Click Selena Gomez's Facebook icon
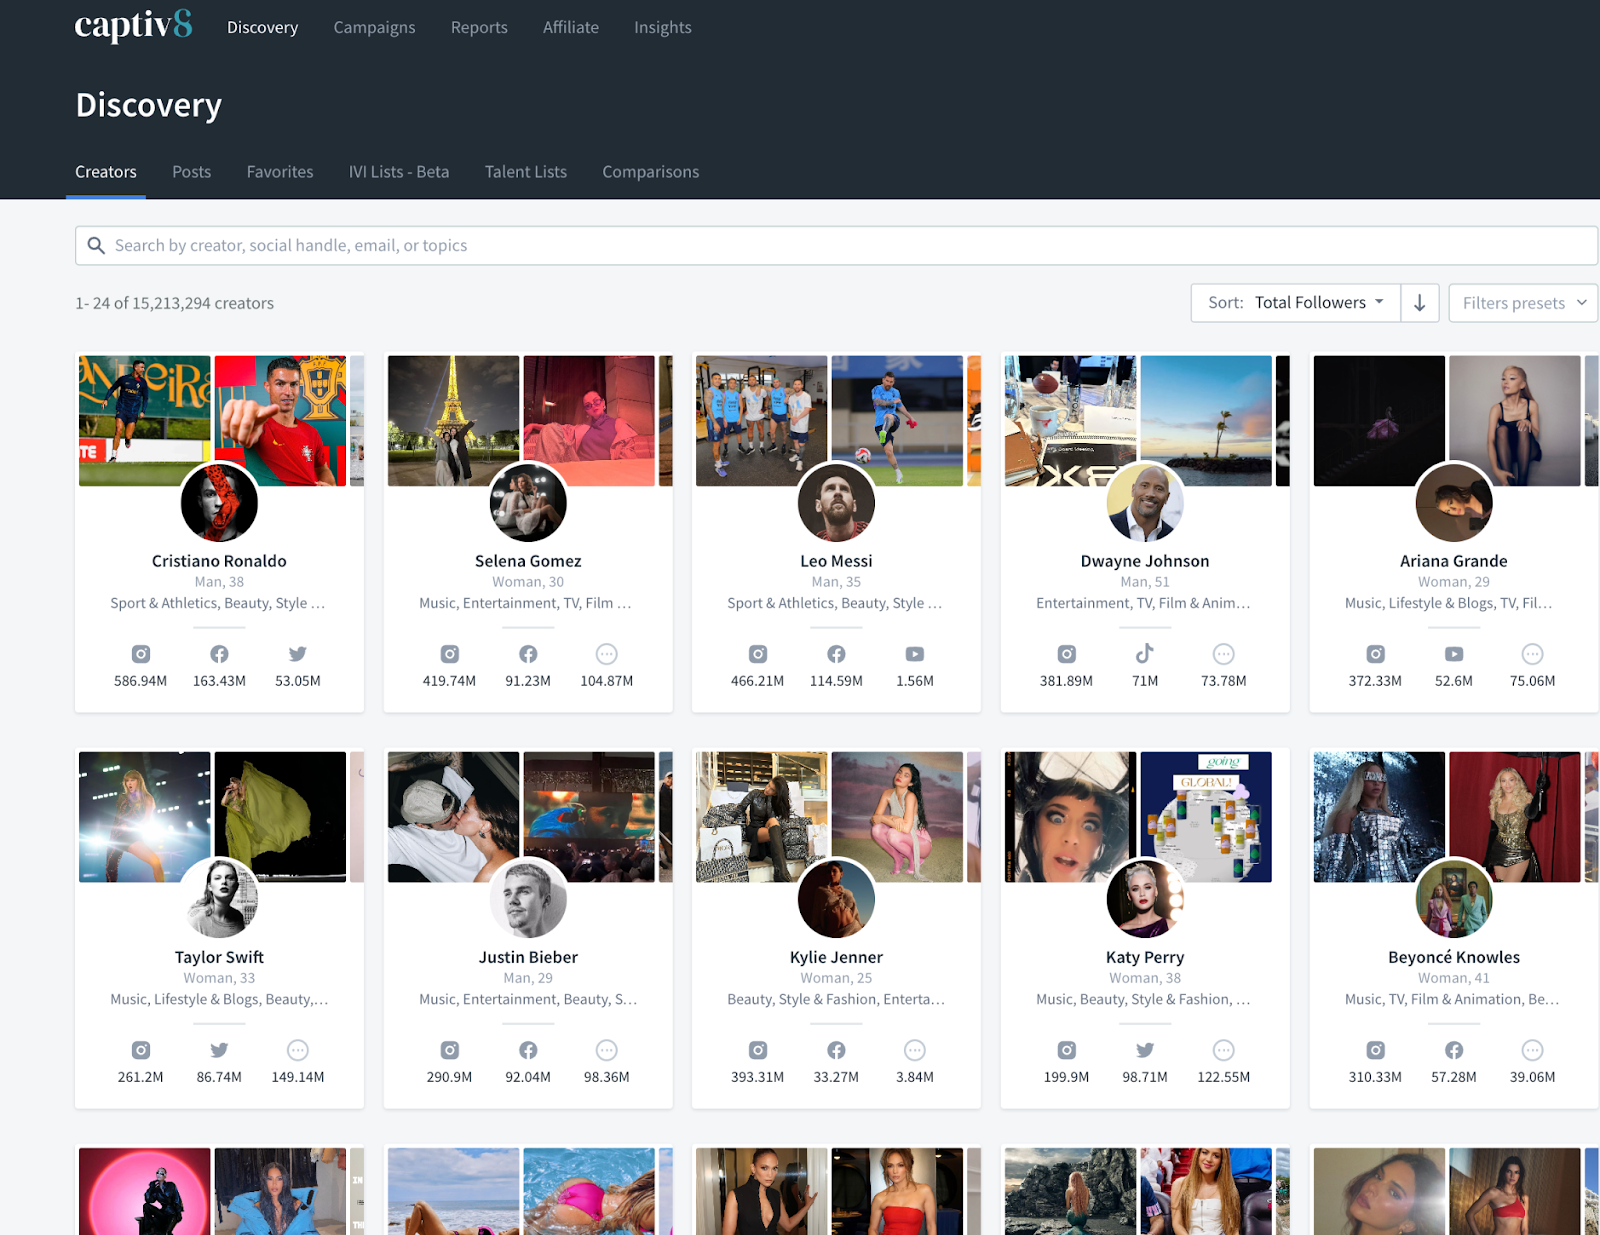Screen dimensions: 1600x1235 point(528,654)
